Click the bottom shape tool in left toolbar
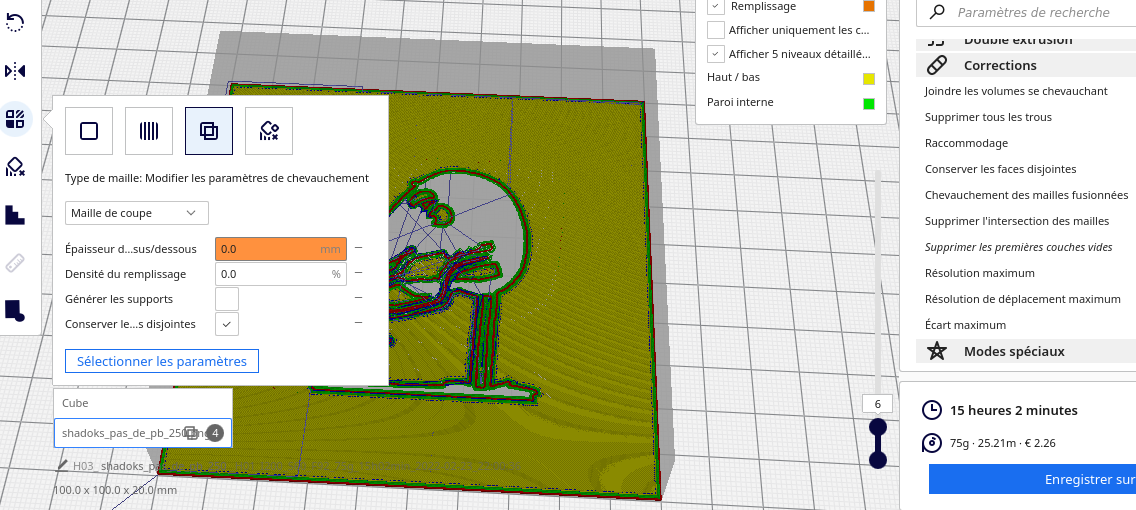Image resolution: width=1136 pixels, height=510 pixels. coord(15,310)
